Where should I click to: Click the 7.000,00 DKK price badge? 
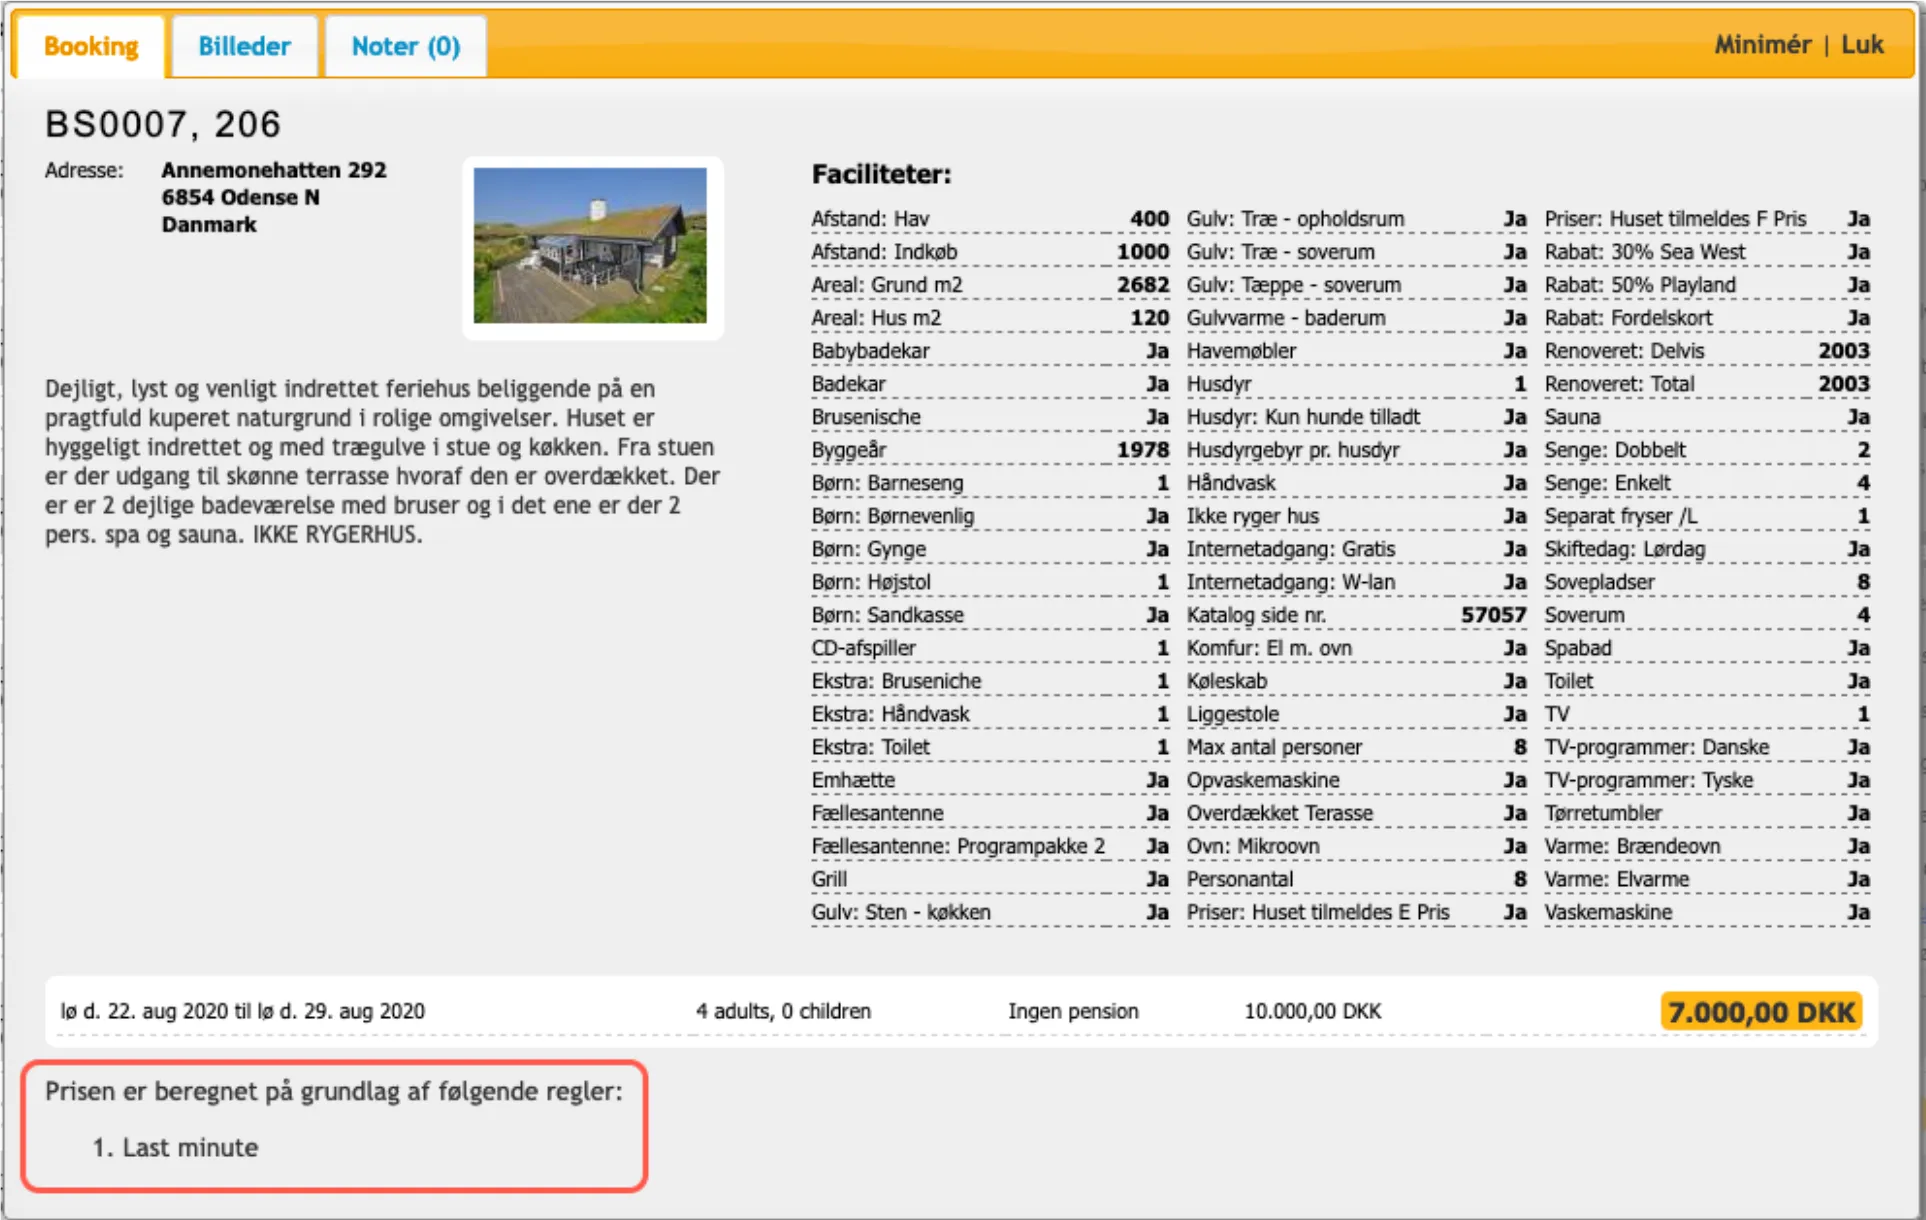(x=1761, y=1012)
